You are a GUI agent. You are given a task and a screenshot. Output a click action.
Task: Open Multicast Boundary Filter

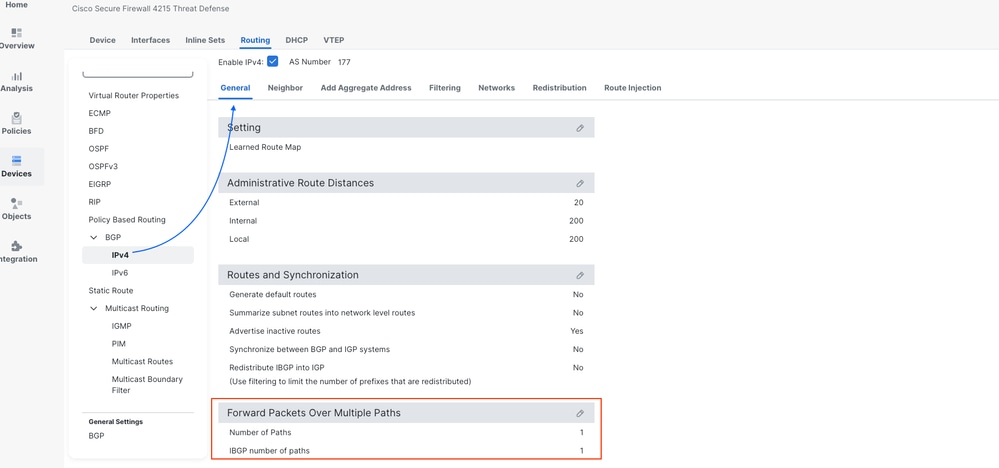click(147, 385)
